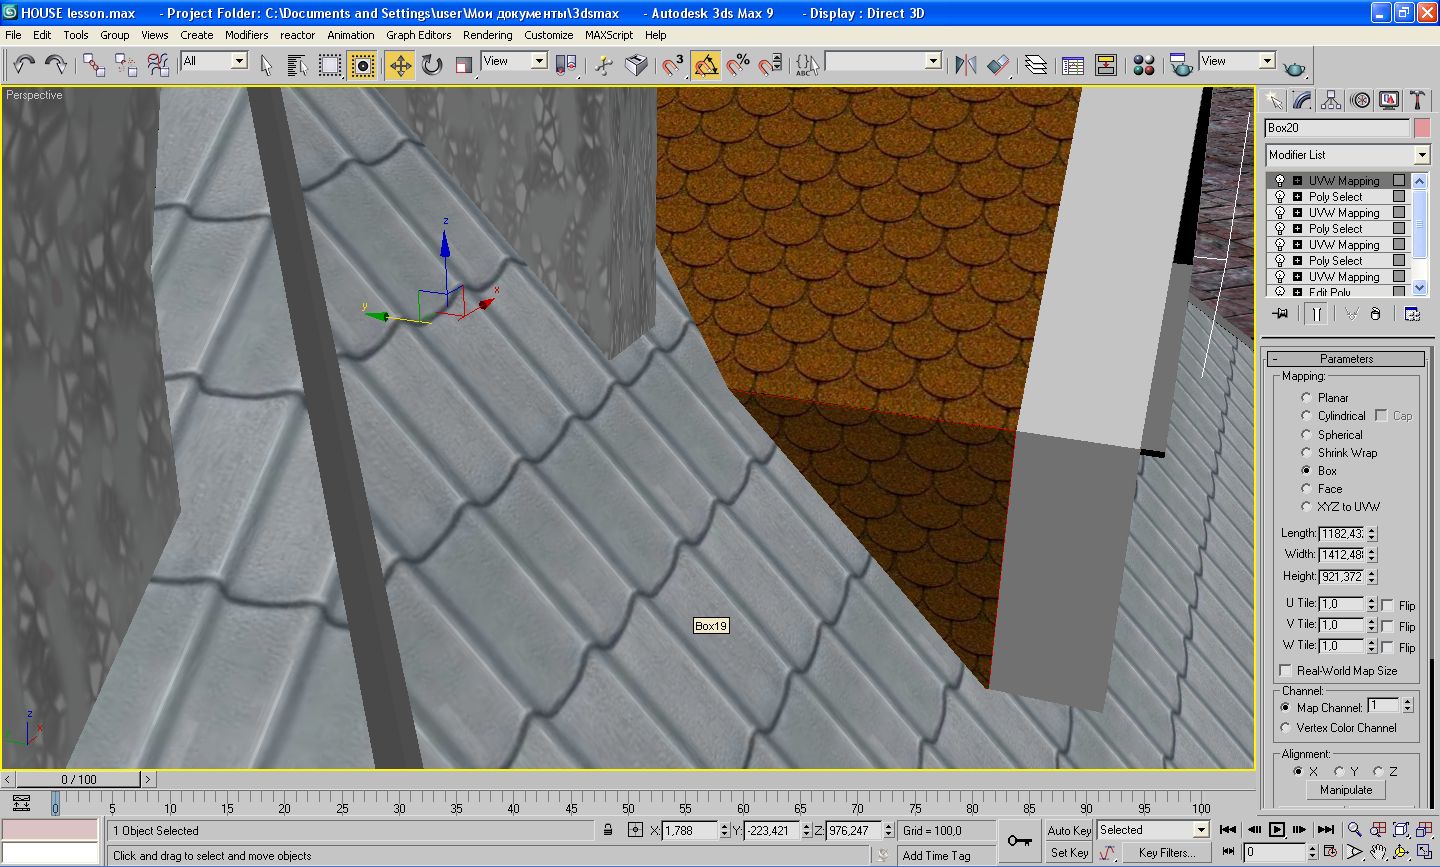Activate the Select and Move tool
Screen dimensions: 1440x867
(x=400, y=65)
